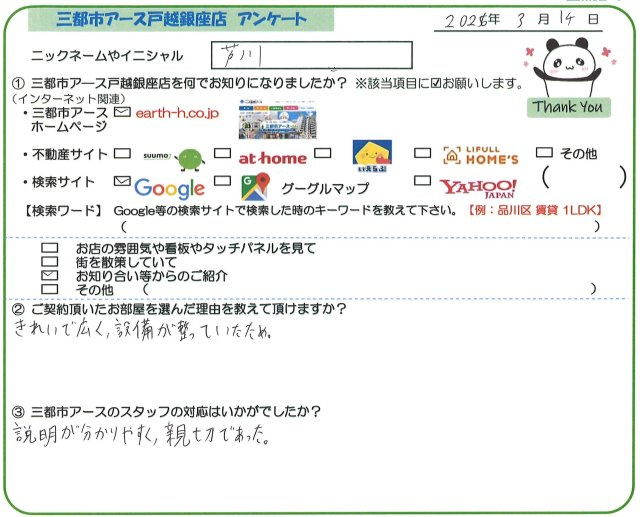Click the 検索ワード answer parentheses line
Viewport: 640px width, 517px height.
point(361,226)
